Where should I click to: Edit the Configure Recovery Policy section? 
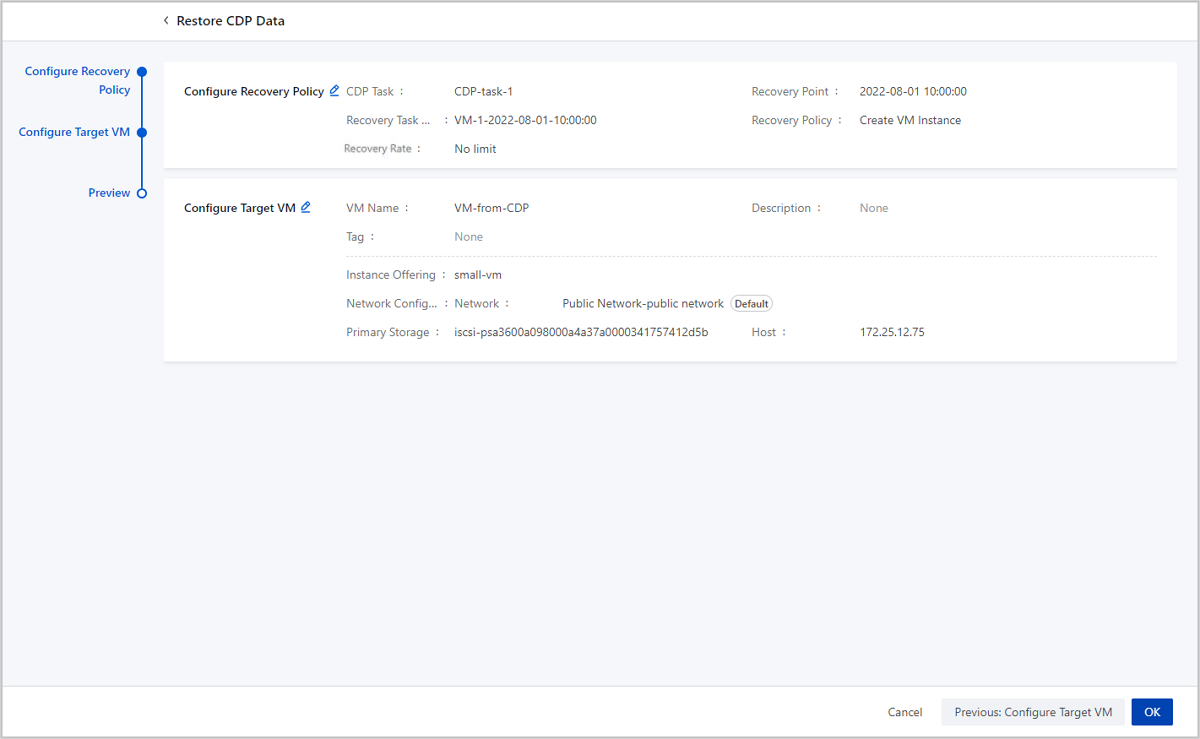pyautogui.click(x=334, y=91)
